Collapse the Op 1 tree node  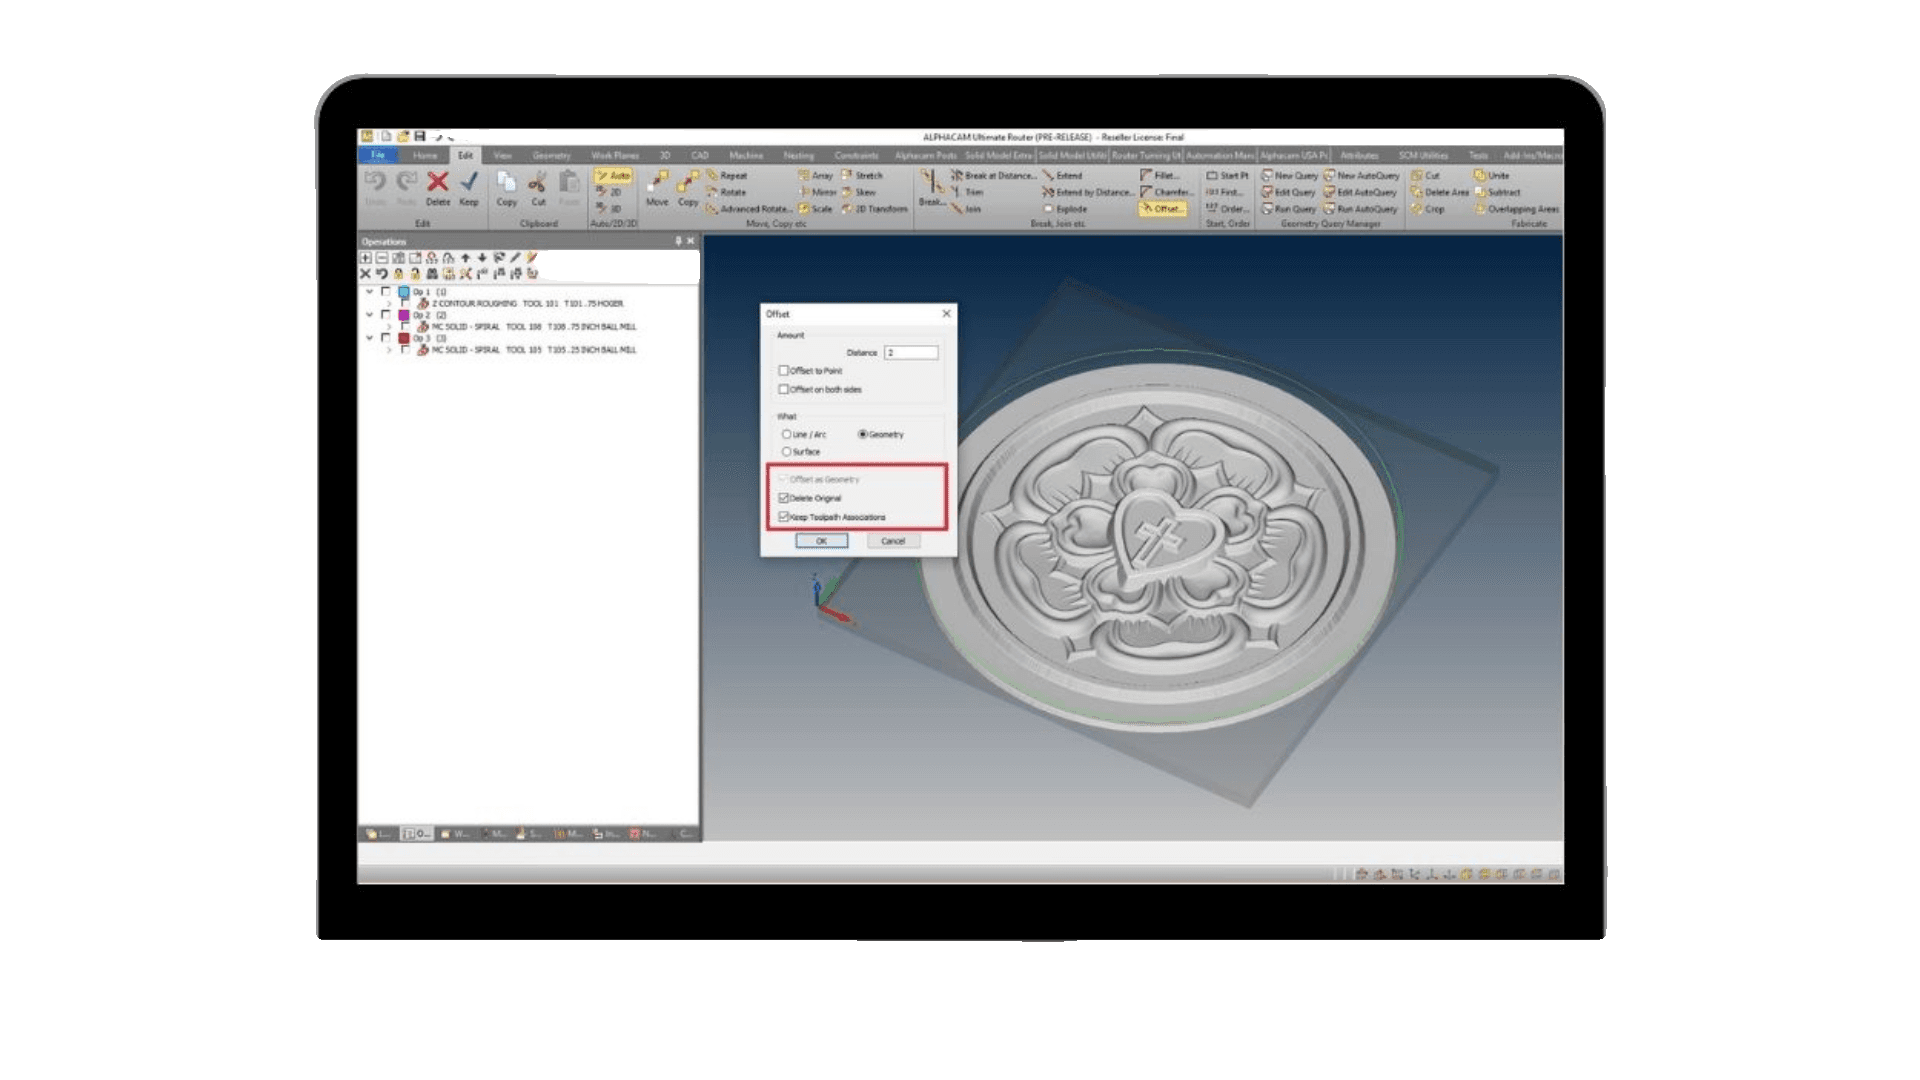click(x=369, y=292)
